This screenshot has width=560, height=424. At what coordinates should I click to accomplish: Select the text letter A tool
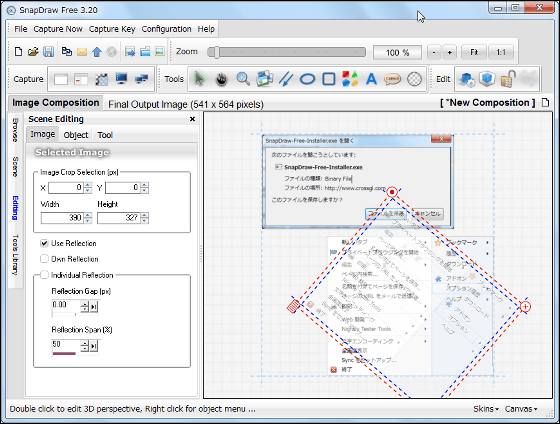point(371,79)
